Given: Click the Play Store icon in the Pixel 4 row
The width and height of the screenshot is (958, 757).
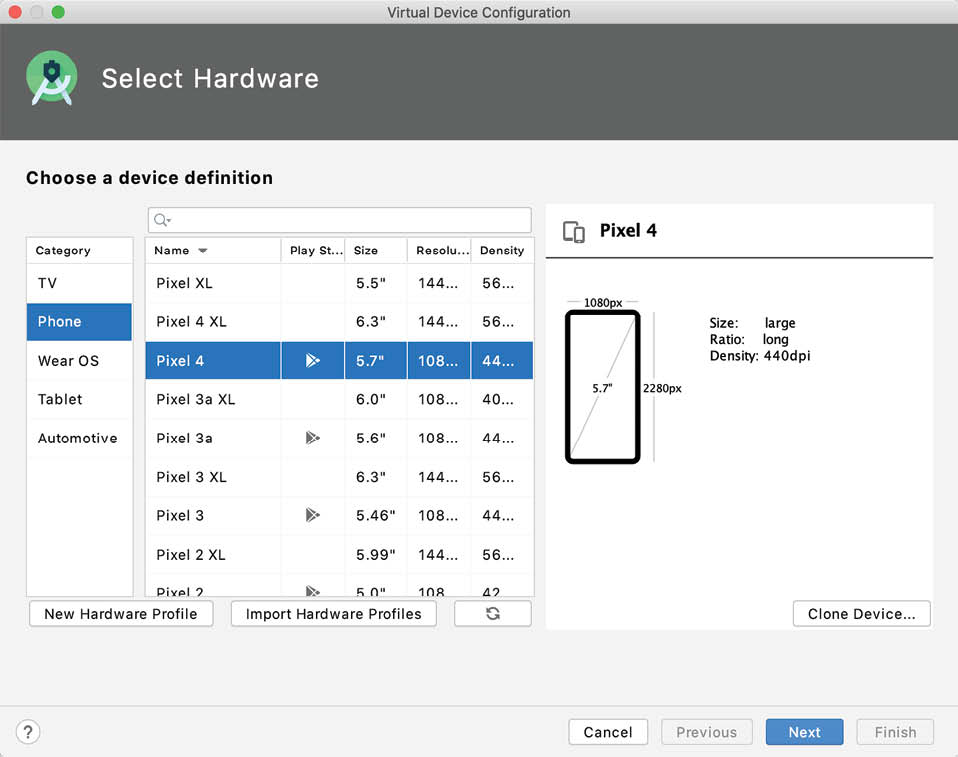Looking at the screenshot, I should pyautogui.click(x=312, y=360).
